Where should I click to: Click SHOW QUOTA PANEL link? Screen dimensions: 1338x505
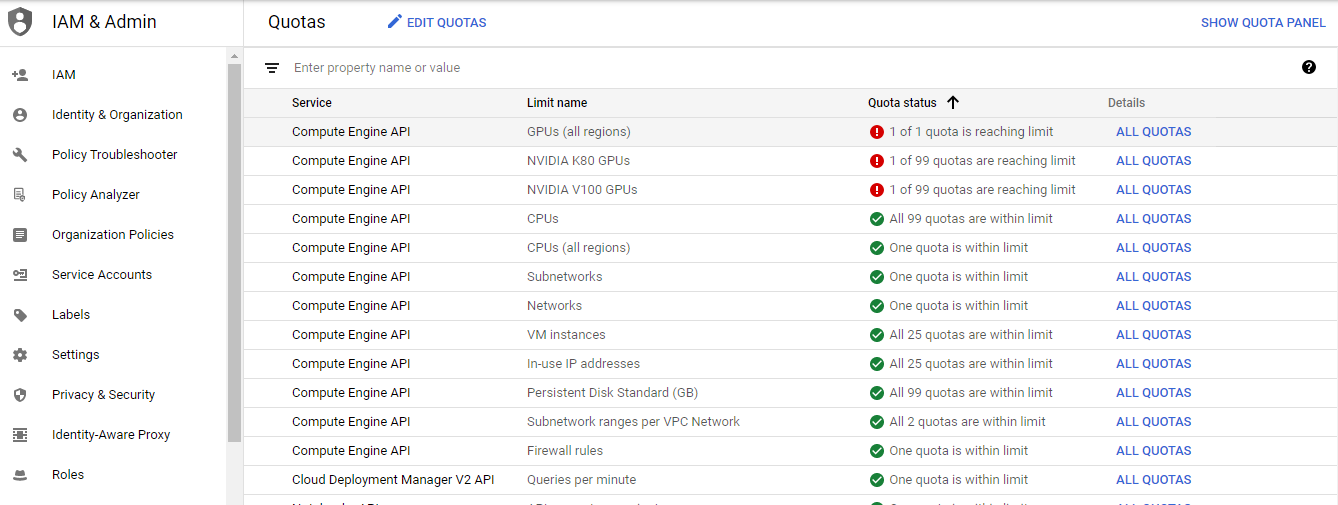tap(1263, 23)
